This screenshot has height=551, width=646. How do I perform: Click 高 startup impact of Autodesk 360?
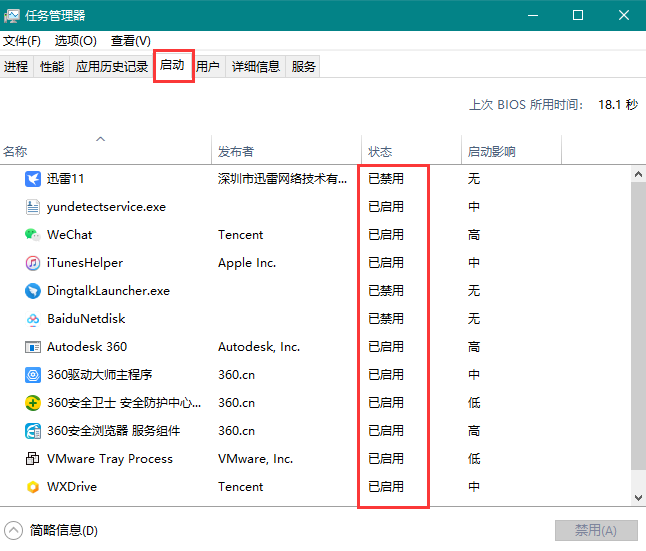(474, 347)
